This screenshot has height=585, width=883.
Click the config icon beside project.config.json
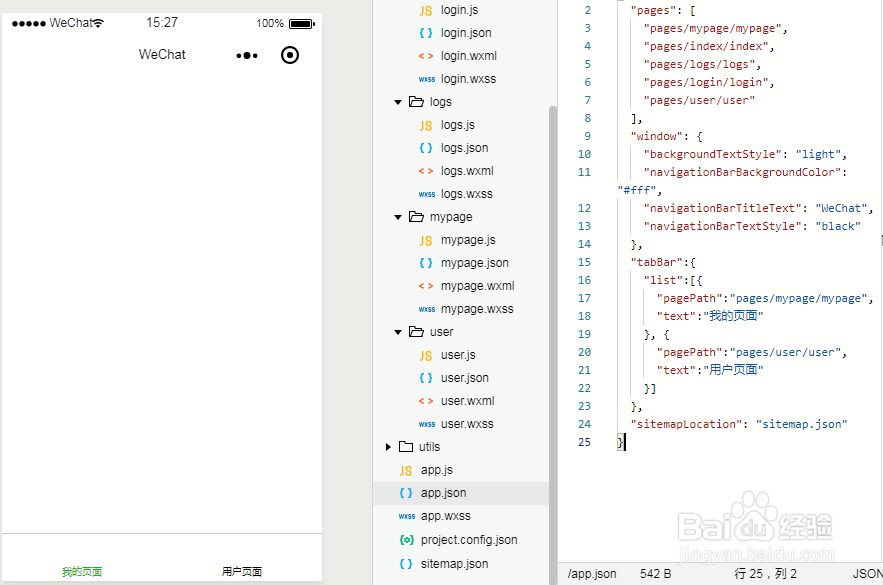[x=406, y=540]
